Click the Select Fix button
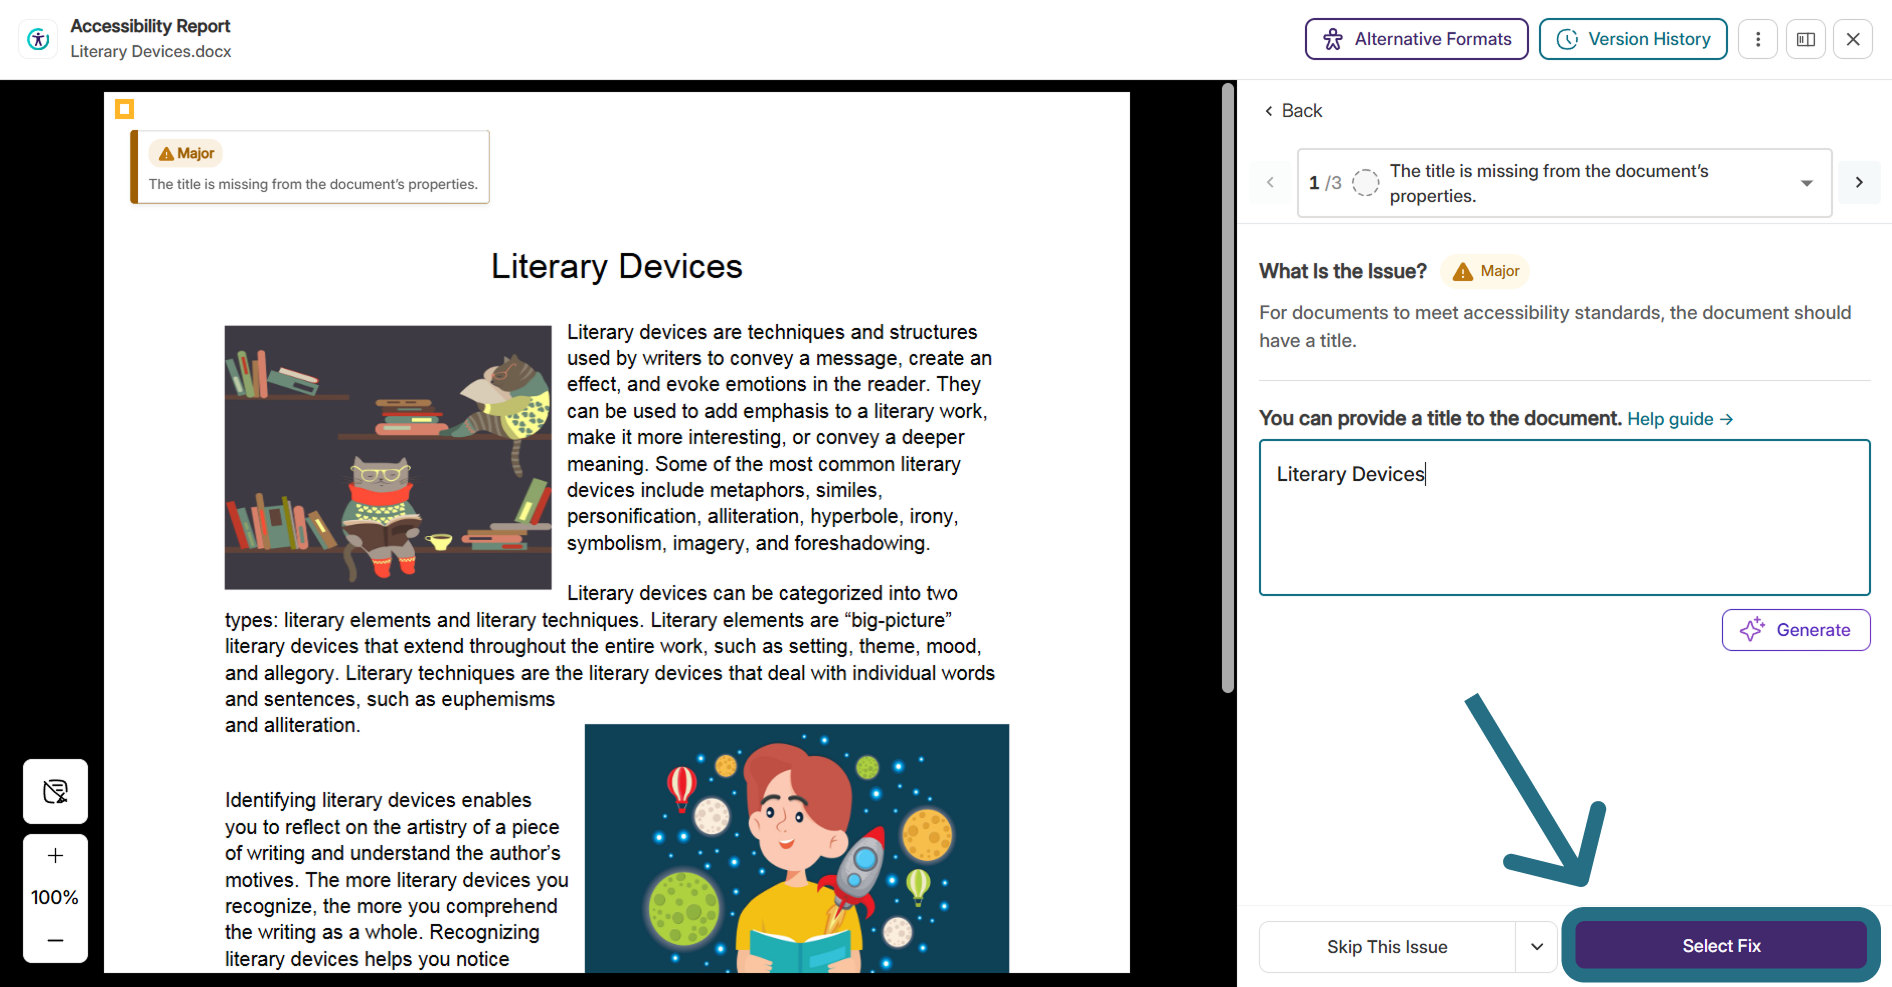This screenshot has height=987, width=1892. tap(1720, 946)
